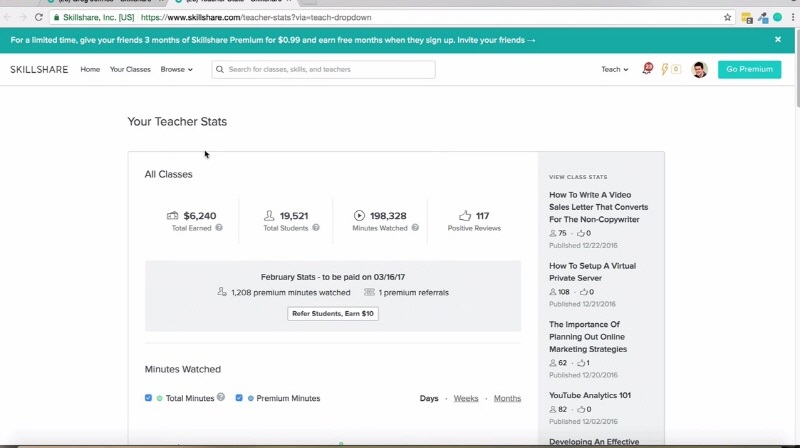Open the Chrome three-dot menu
Image resolution: width=800 pixels, height=448 pixels.
793,17
